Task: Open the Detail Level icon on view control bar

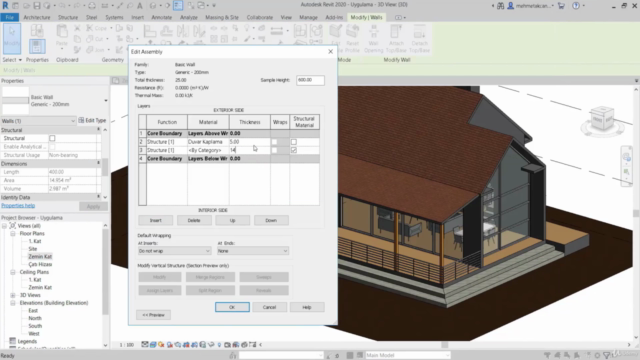Action: click(145, 344)
